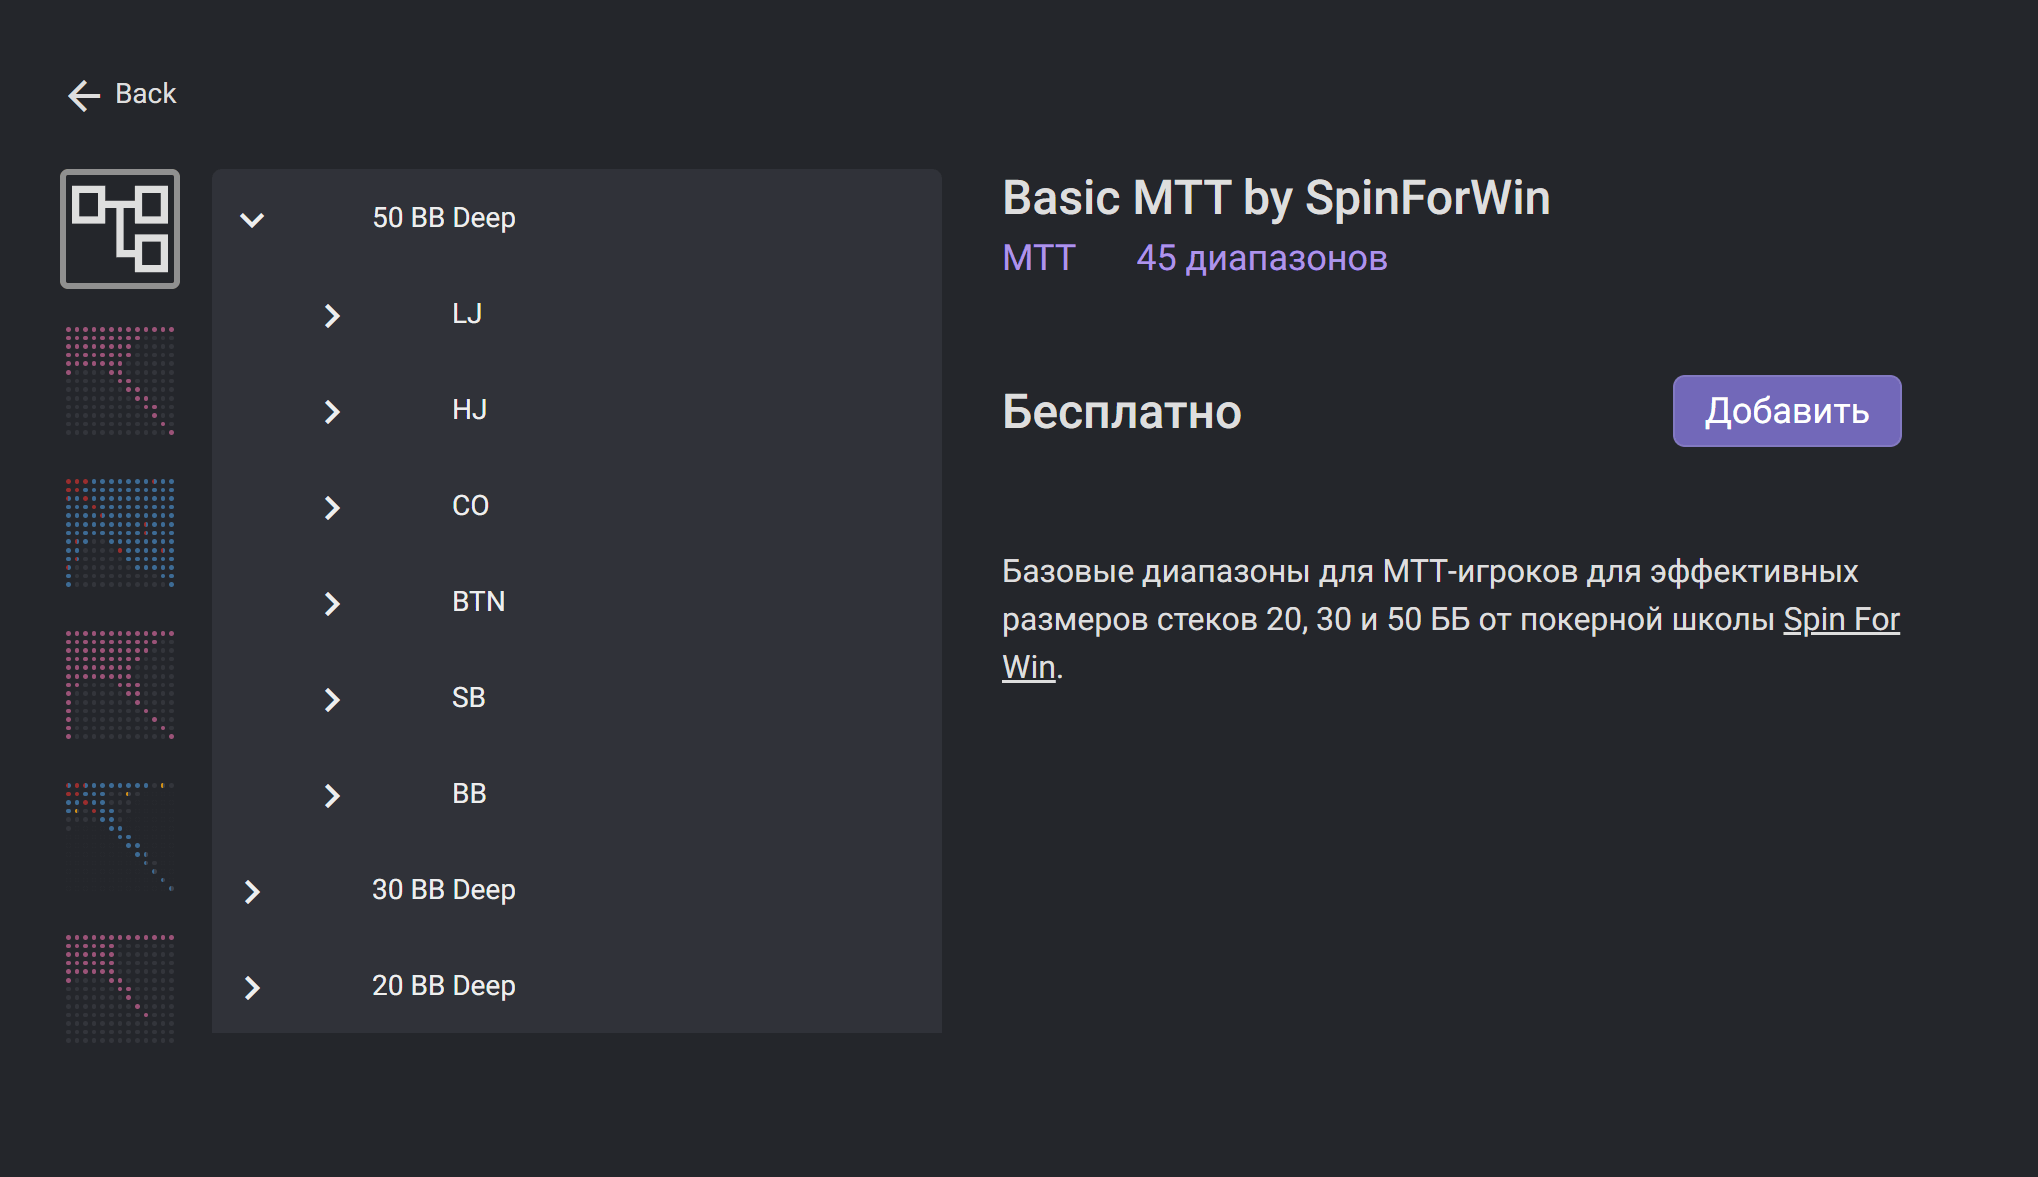Expand the CO position node
This screenshot has height=1177, width=2038.
coord(332,508)
